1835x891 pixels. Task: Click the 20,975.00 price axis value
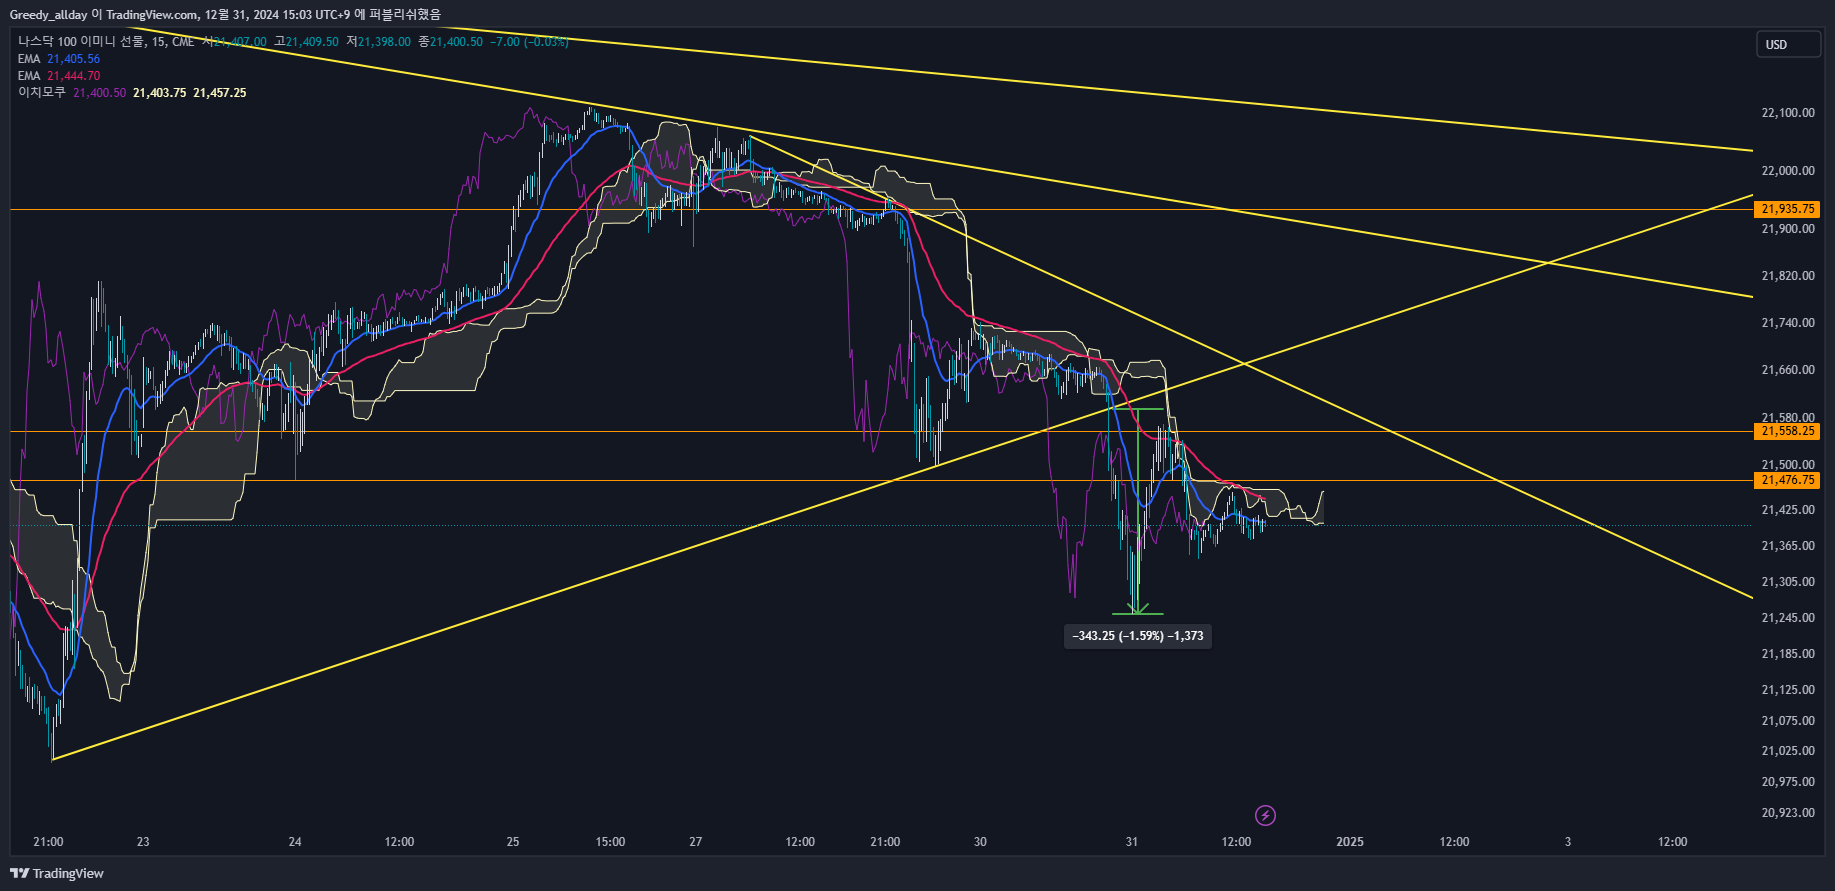[1788, 782]
